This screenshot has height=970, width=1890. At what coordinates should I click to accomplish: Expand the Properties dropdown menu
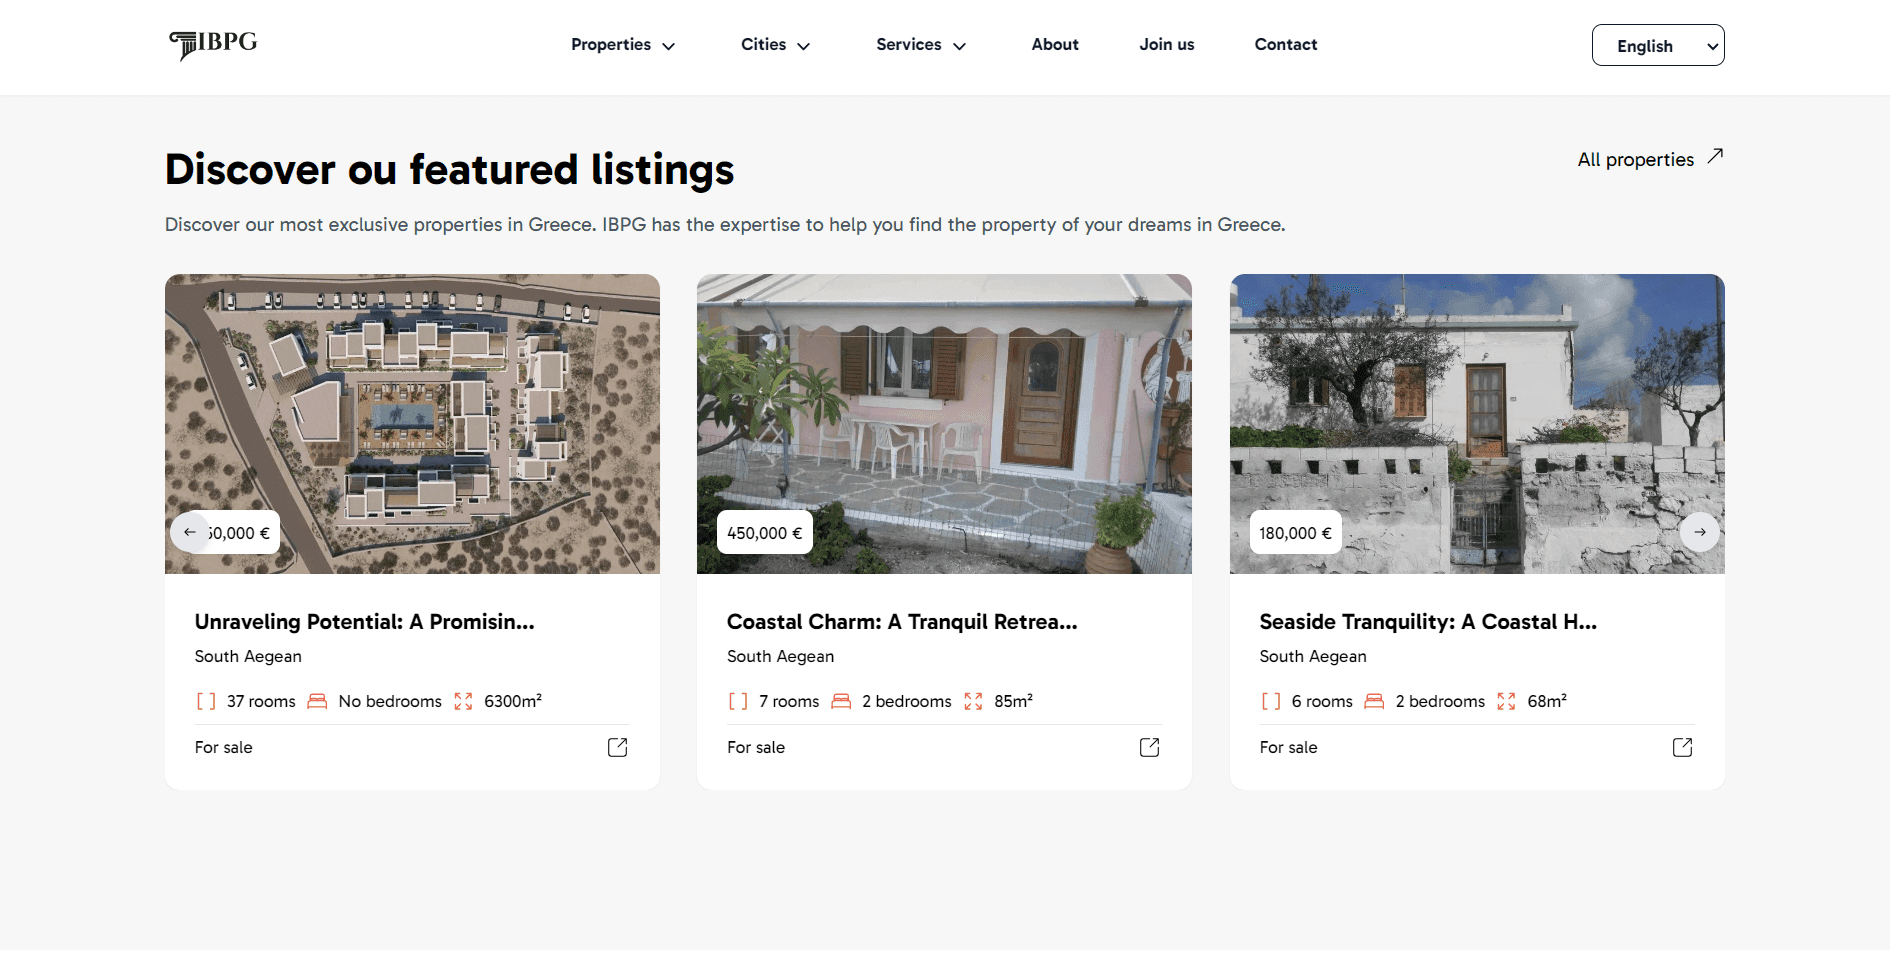click(623, 45)
